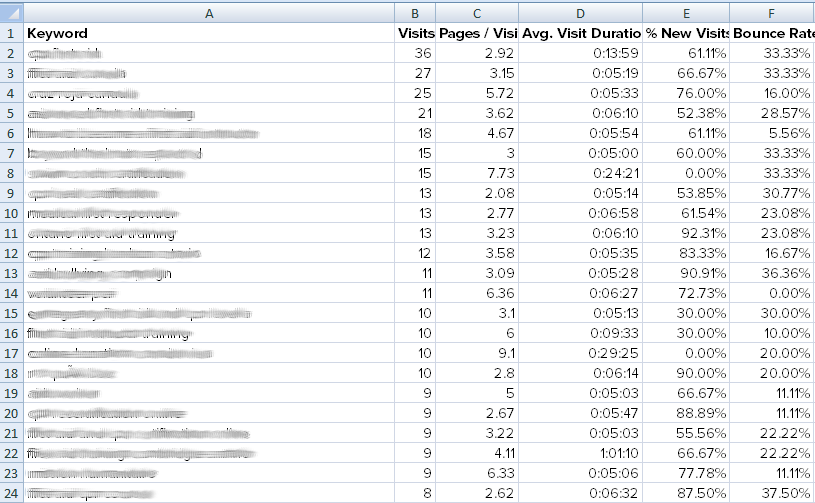The height and width of the screenshot is (503, 815).
Task: Select row 22 header number
Action: 11,453
